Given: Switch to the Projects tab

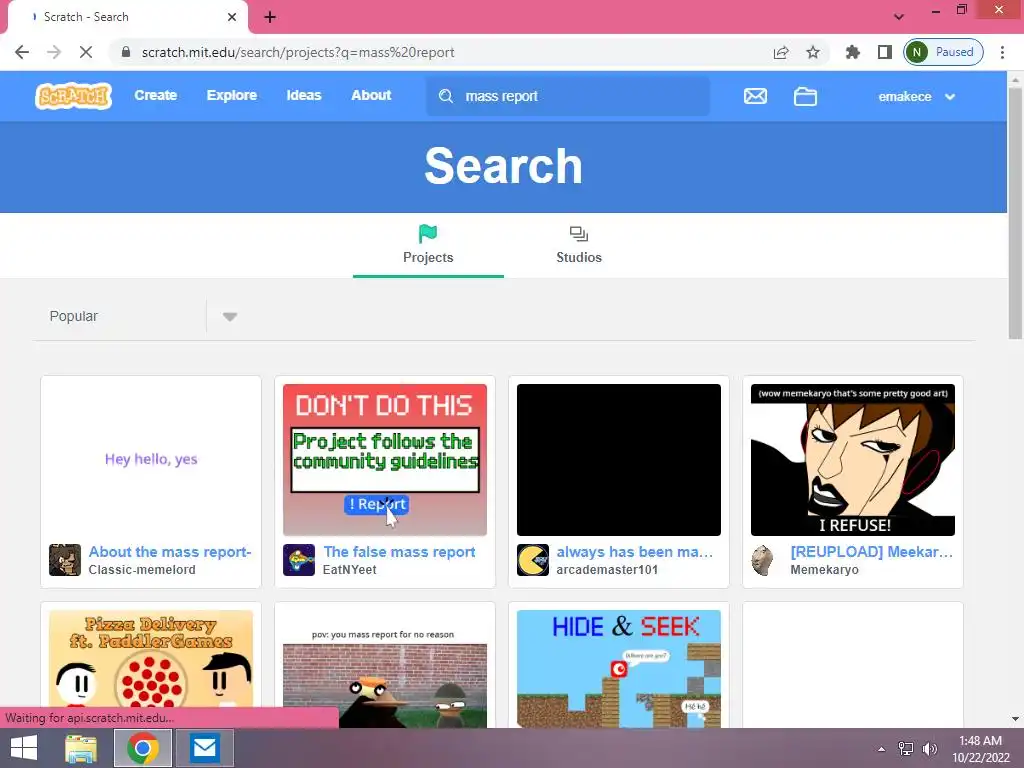Looking at the screenshot, I should tap(428, 246).
